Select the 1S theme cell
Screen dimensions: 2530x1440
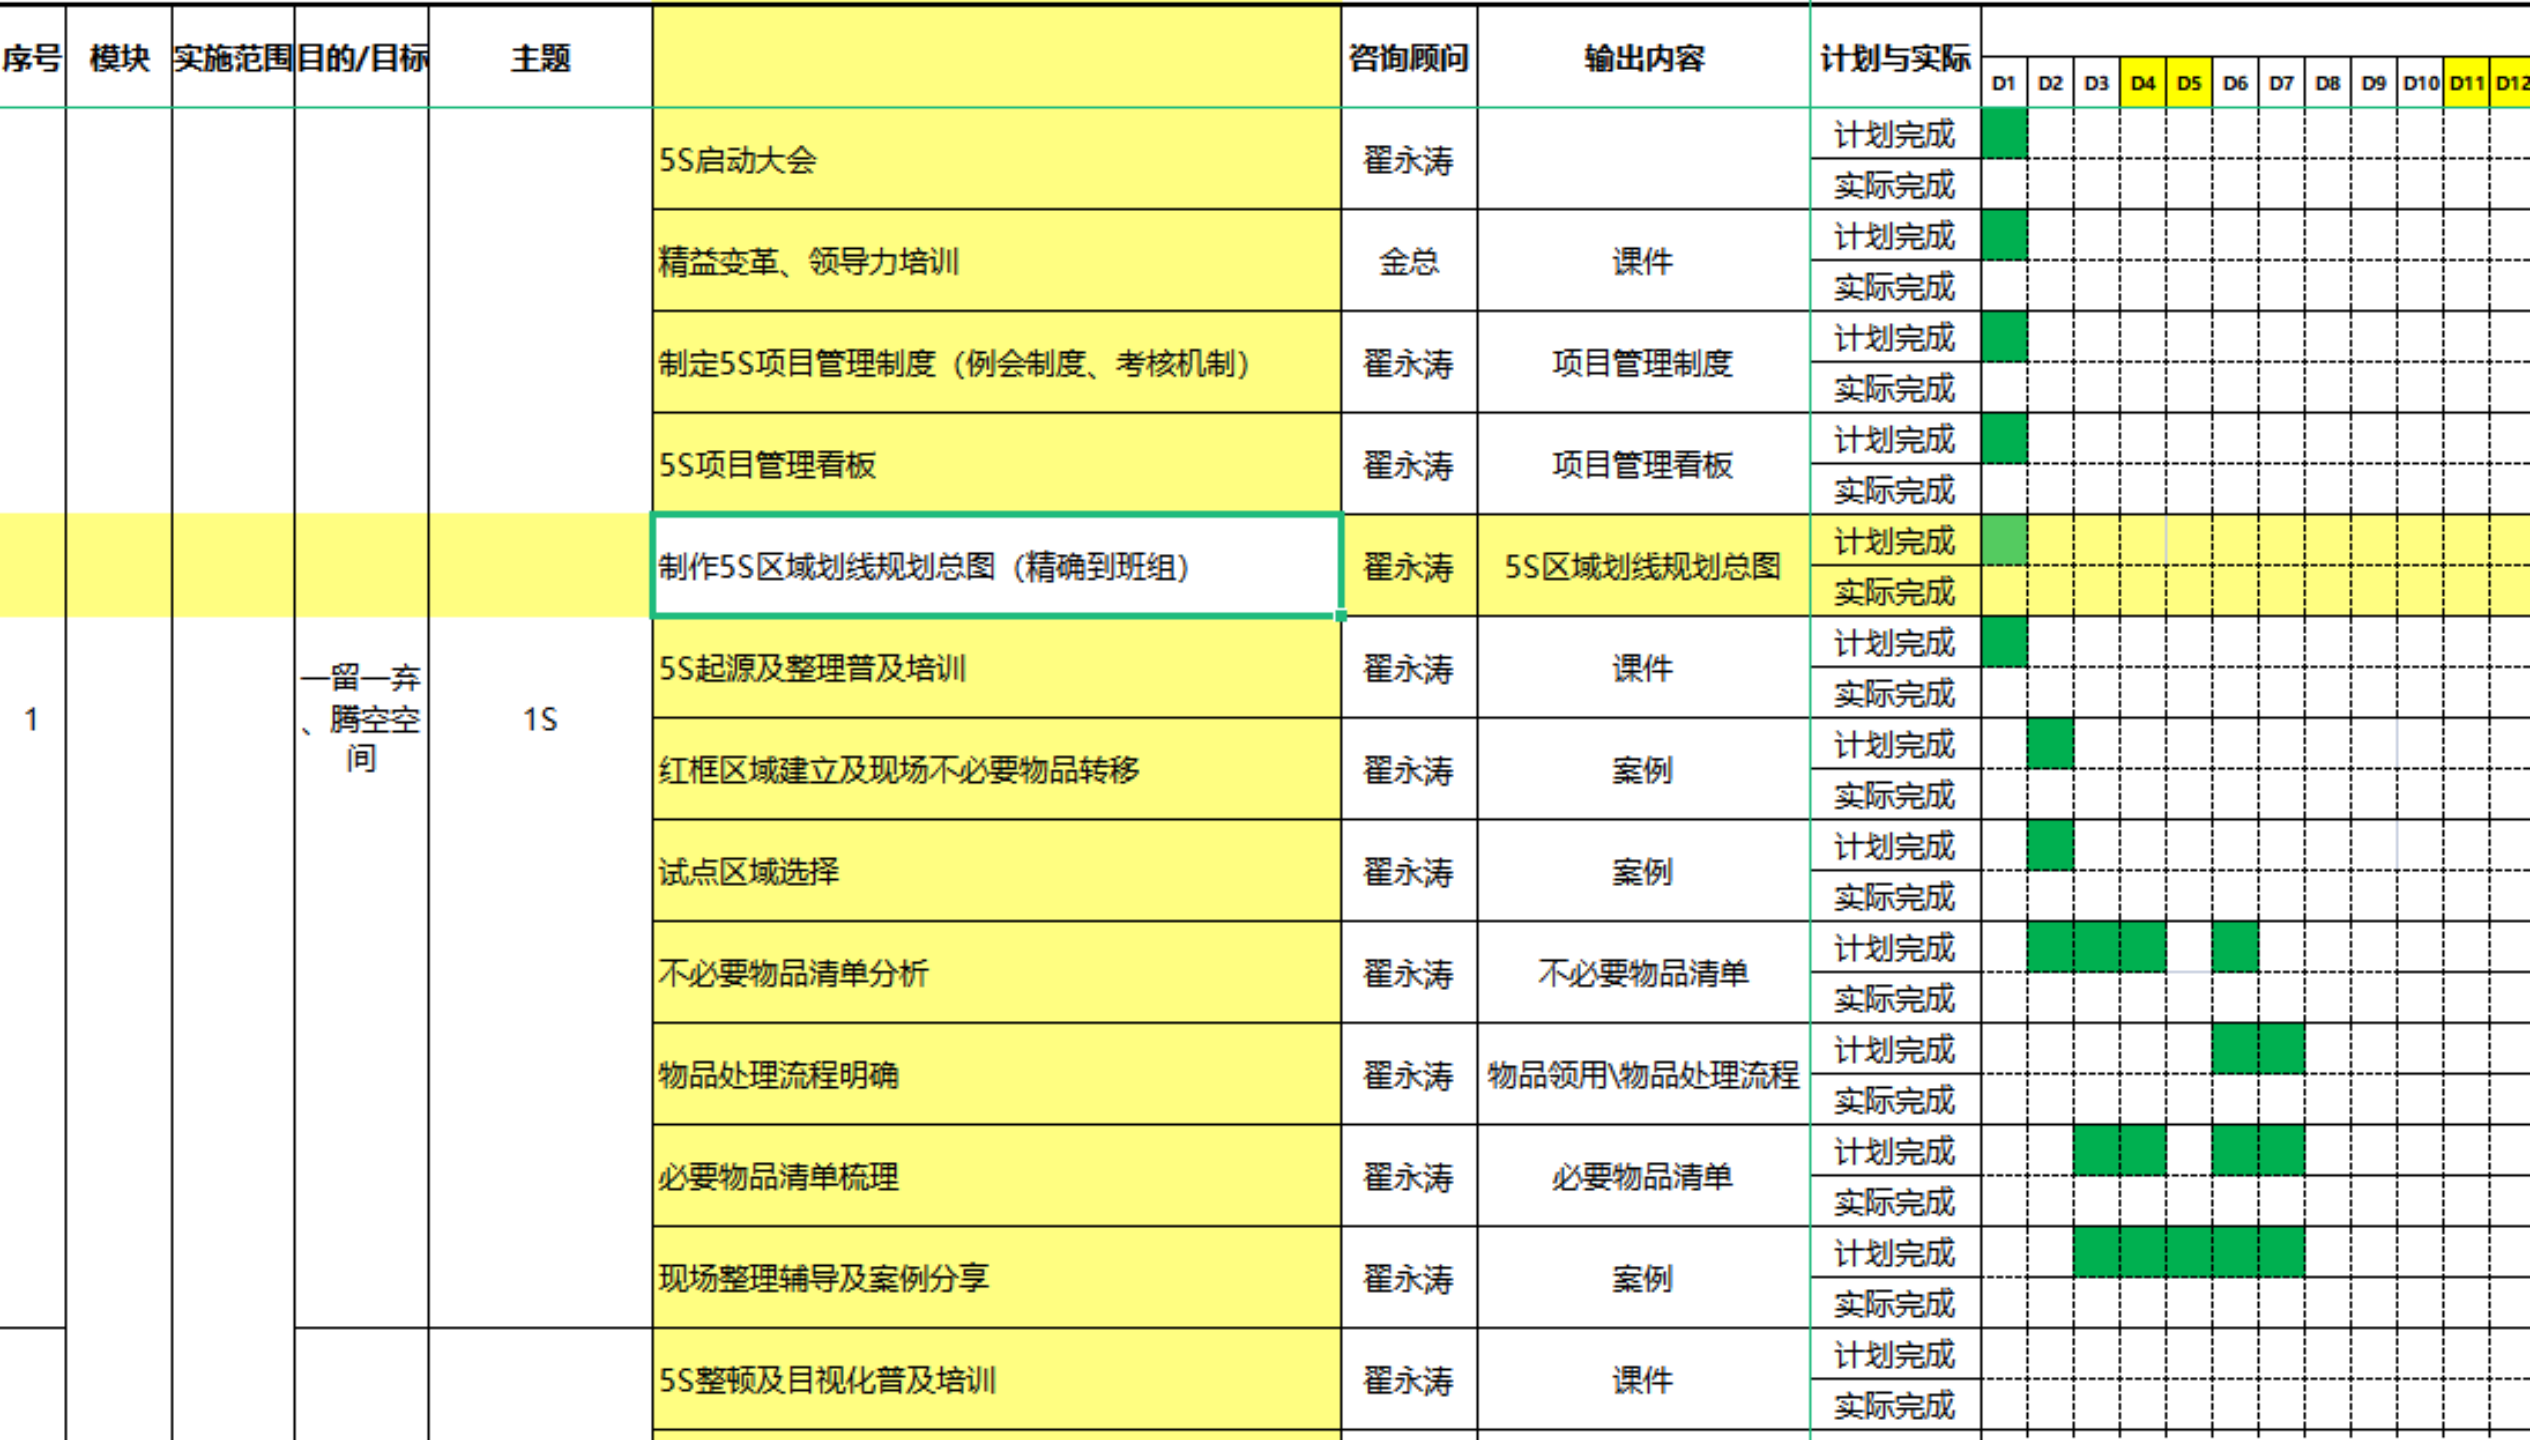click(540, 719)
